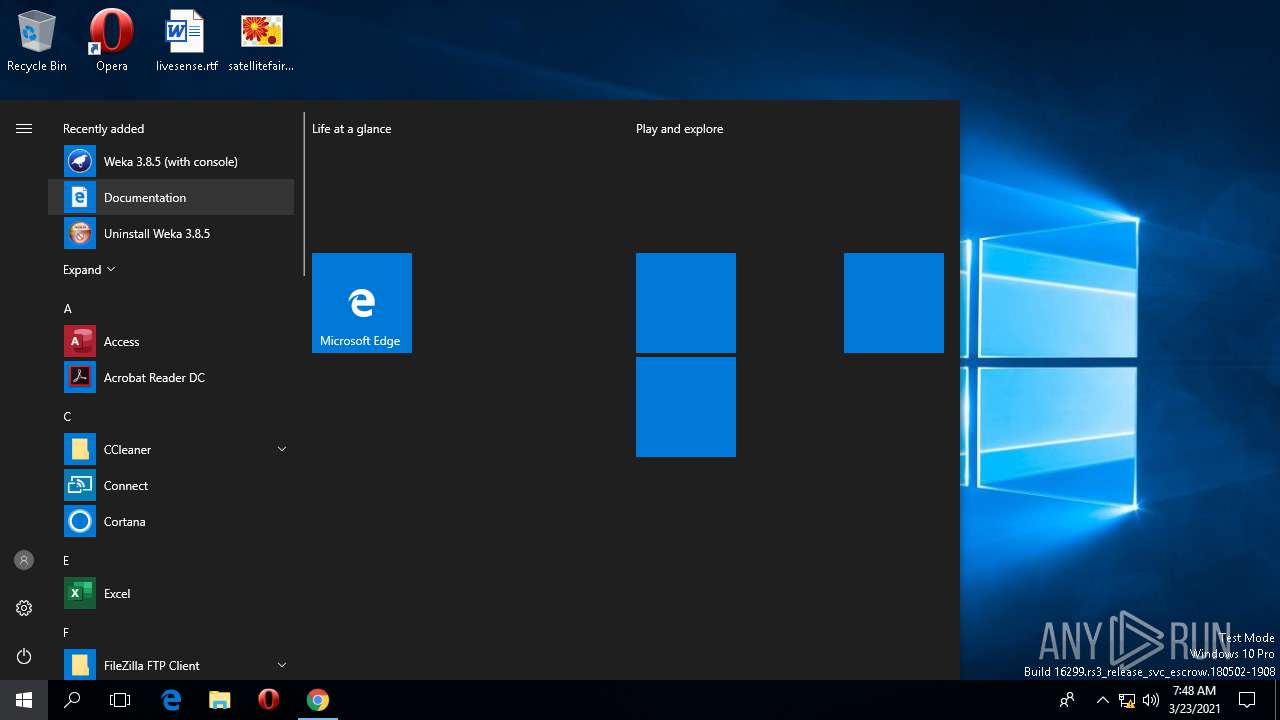The height and width of the screenshot is (720, 1280).
Task: Open Action Center notifications icon
Action: 1247,700
